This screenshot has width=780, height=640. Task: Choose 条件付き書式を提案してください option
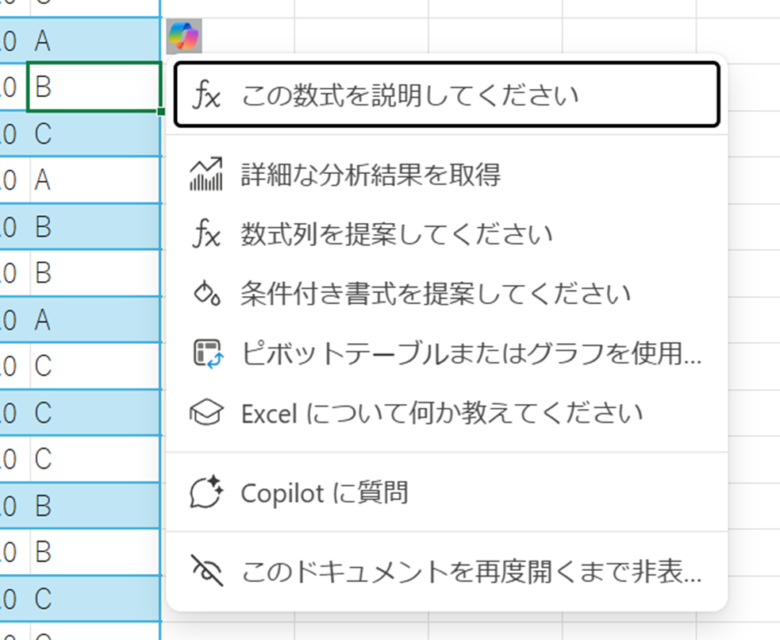(435, 294)
